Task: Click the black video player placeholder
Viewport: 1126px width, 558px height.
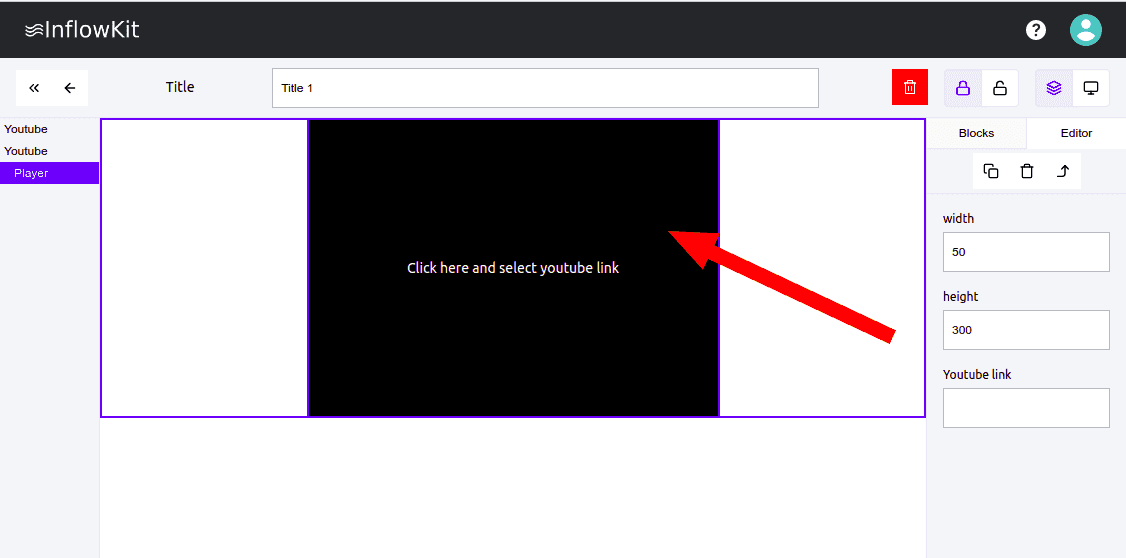Action: (513, 330)
